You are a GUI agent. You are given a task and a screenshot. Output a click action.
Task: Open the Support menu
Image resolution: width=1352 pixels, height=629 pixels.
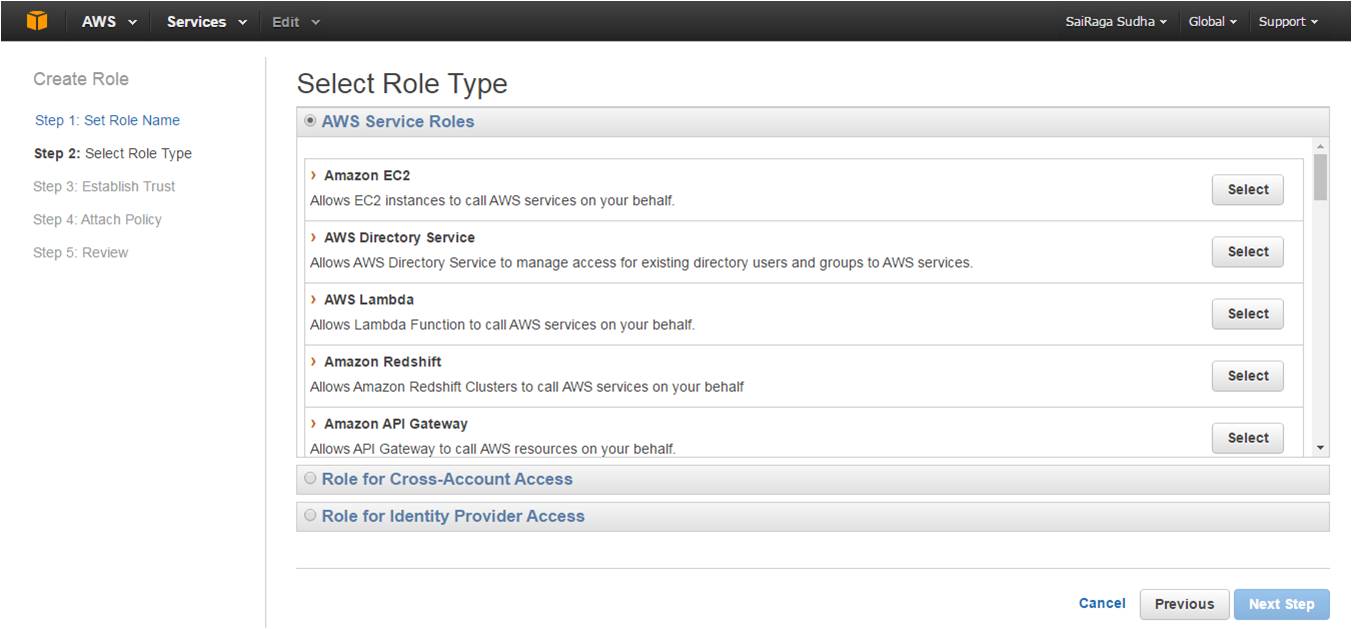click(x=1287, y=21)
